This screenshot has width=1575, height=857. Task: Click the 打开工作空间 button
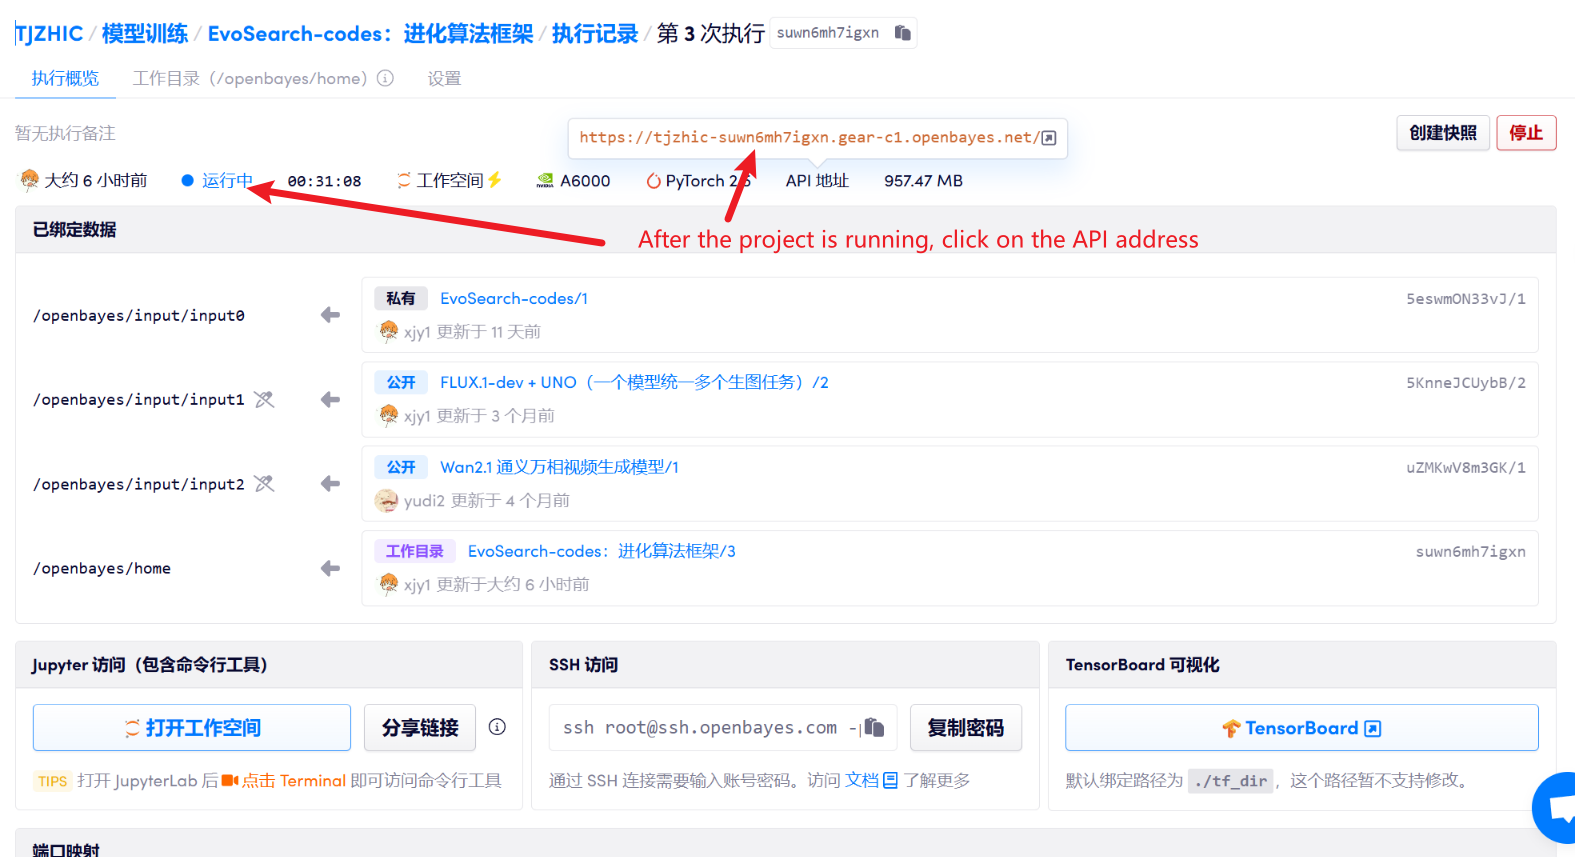pyautogui.click(x=192, y=728)
